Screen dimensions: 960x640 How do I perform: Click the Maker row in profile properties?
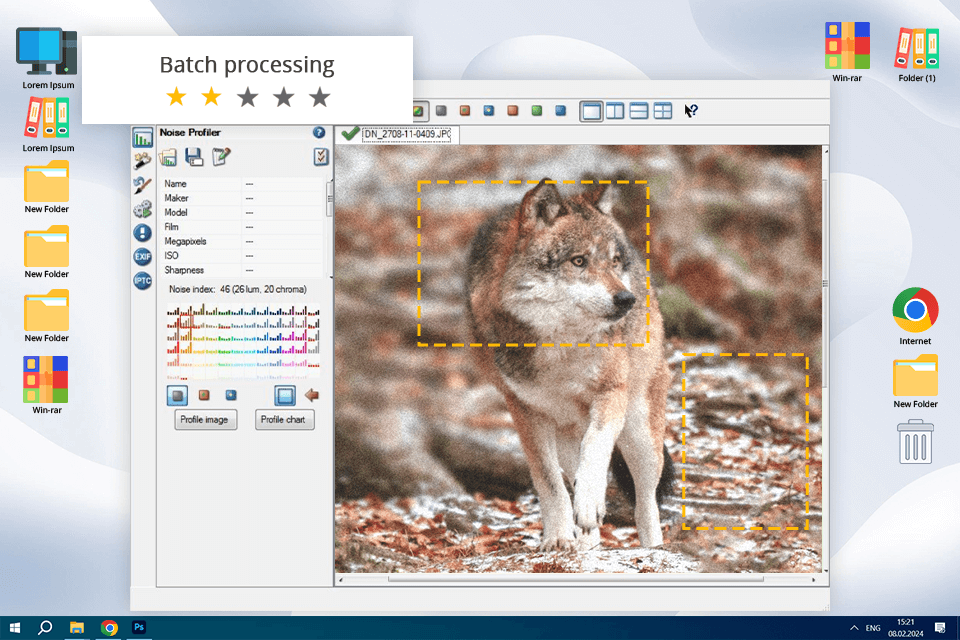click(x=242, y=198)
